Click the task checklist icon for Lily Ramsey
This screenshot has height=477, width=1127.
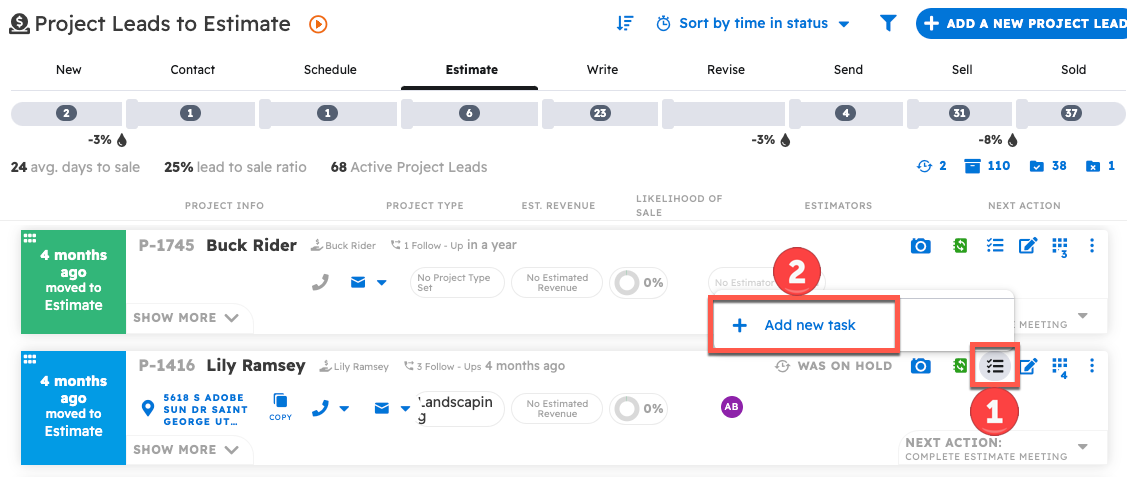[x=994, y=366]
